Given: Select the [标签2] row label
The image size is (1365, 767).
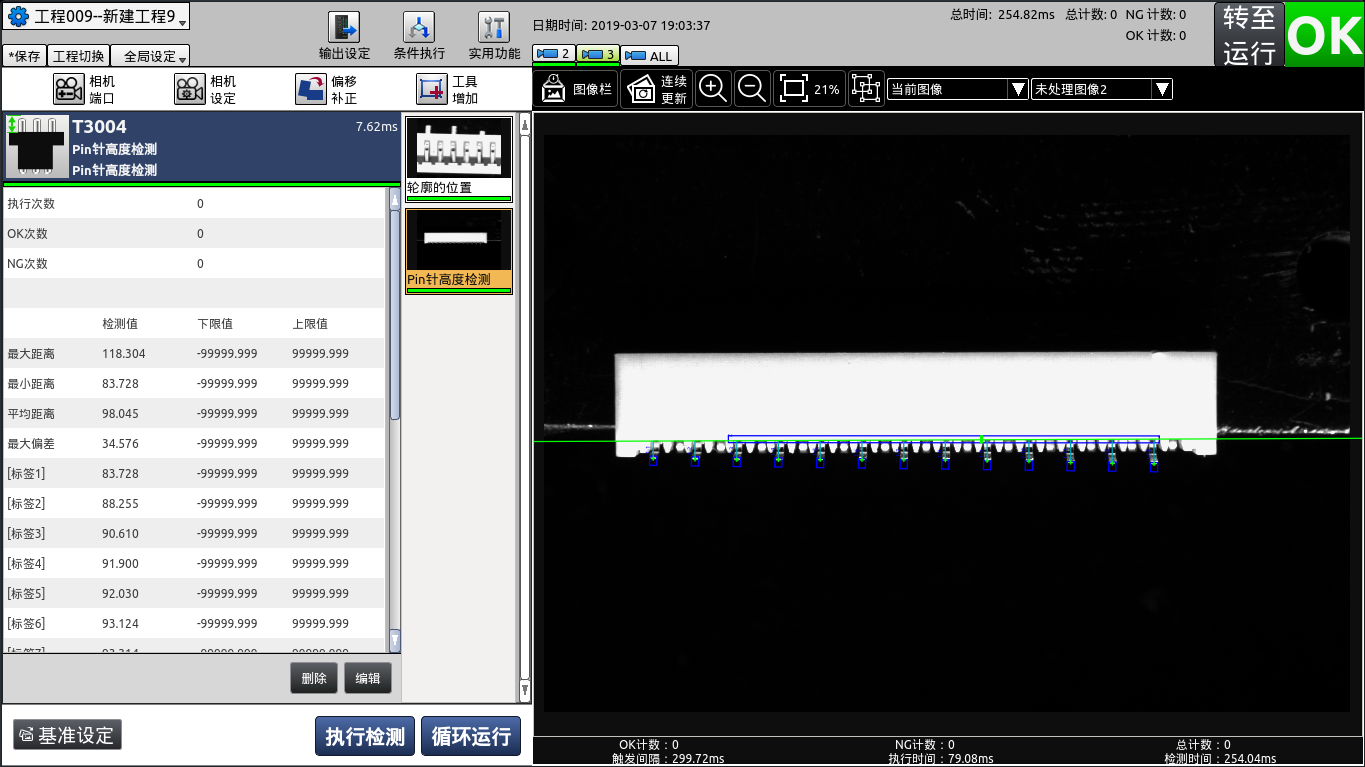Looking at the screenshot, I should [x=26, y=504].
